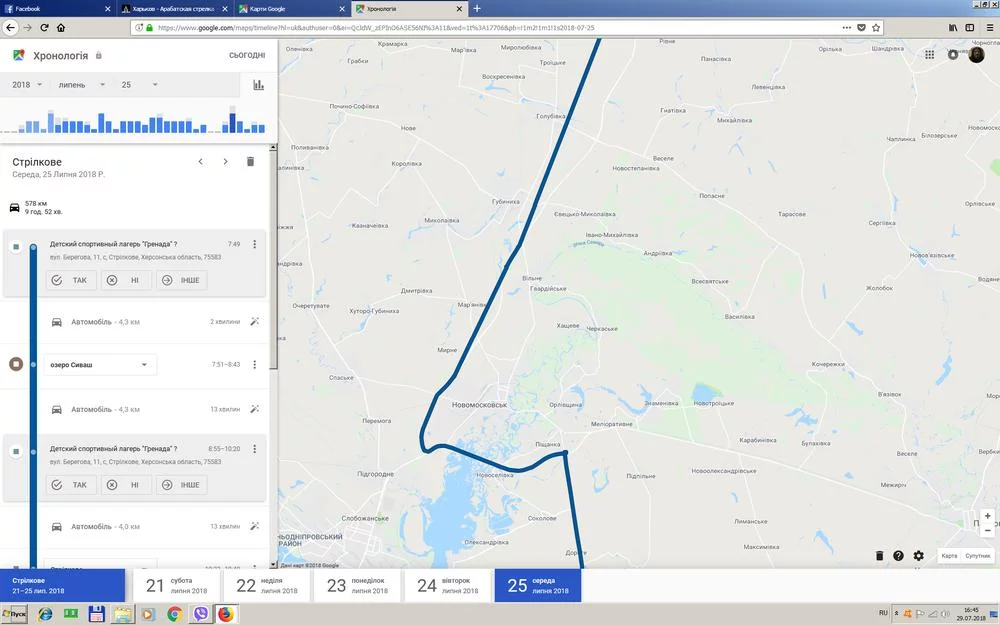Screen dimensions: 1000x625
Task: Close the Хронологія browser tab
Action: click(x=459, y=9)
